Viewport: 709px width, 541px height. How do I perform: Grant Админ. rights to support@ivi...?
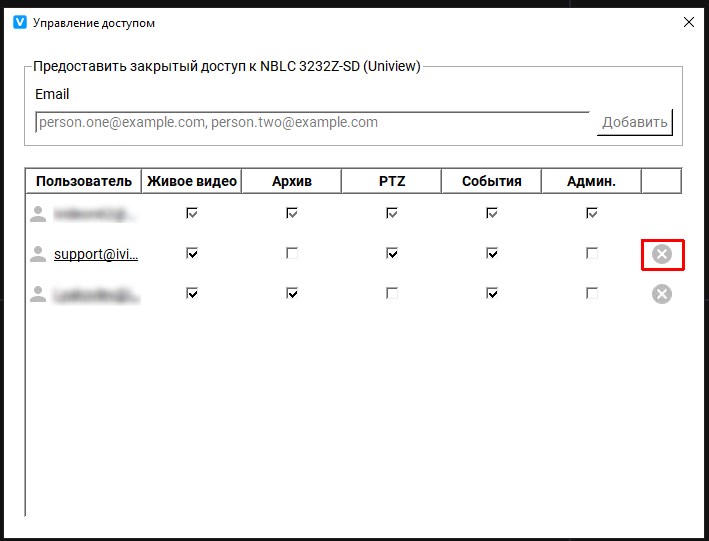click(x=592, y=254)
